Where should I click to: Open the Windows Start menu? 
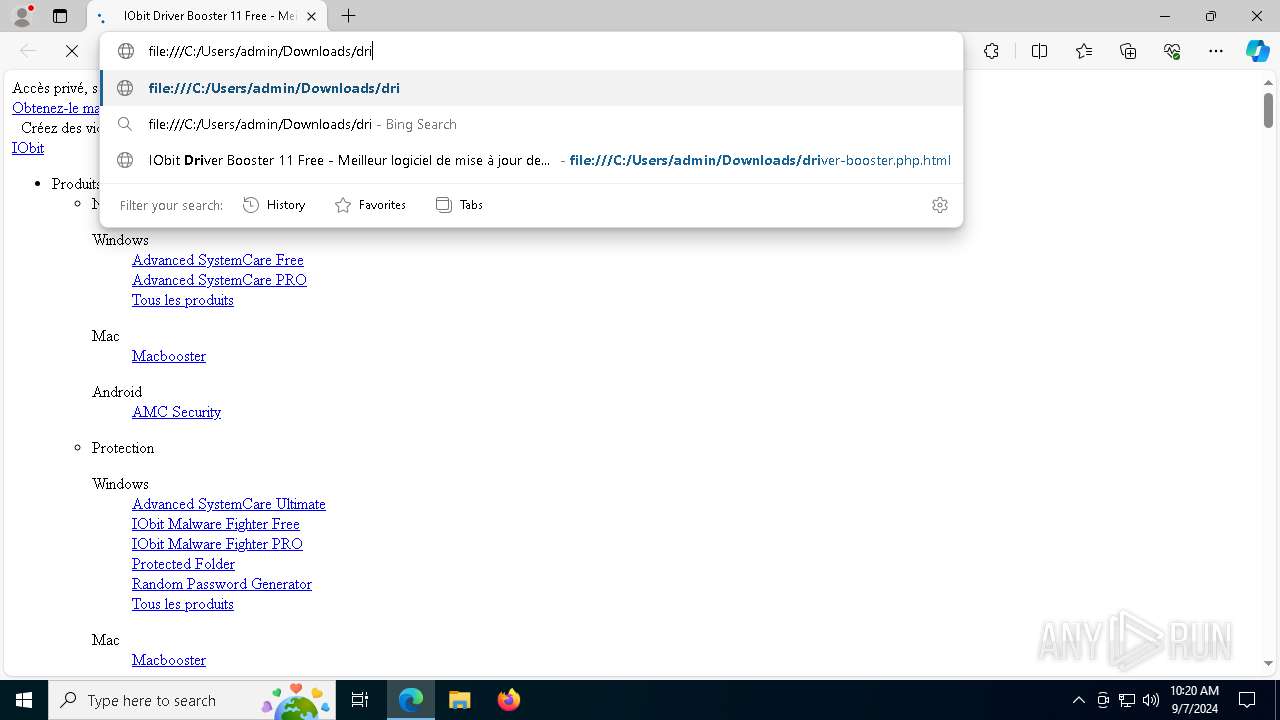point(24,700)
